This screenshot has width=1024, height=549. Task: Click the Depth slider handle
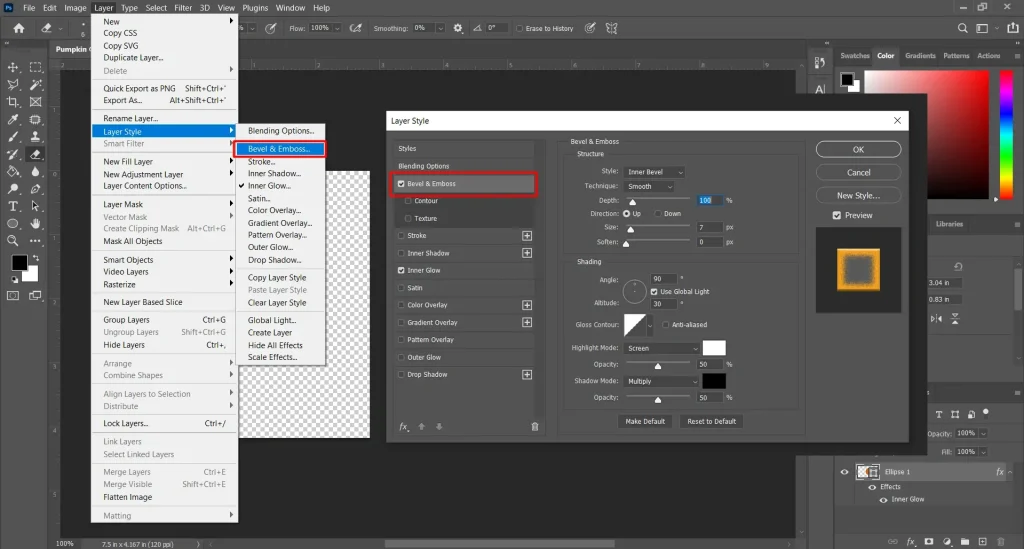(x=632, y=202)
